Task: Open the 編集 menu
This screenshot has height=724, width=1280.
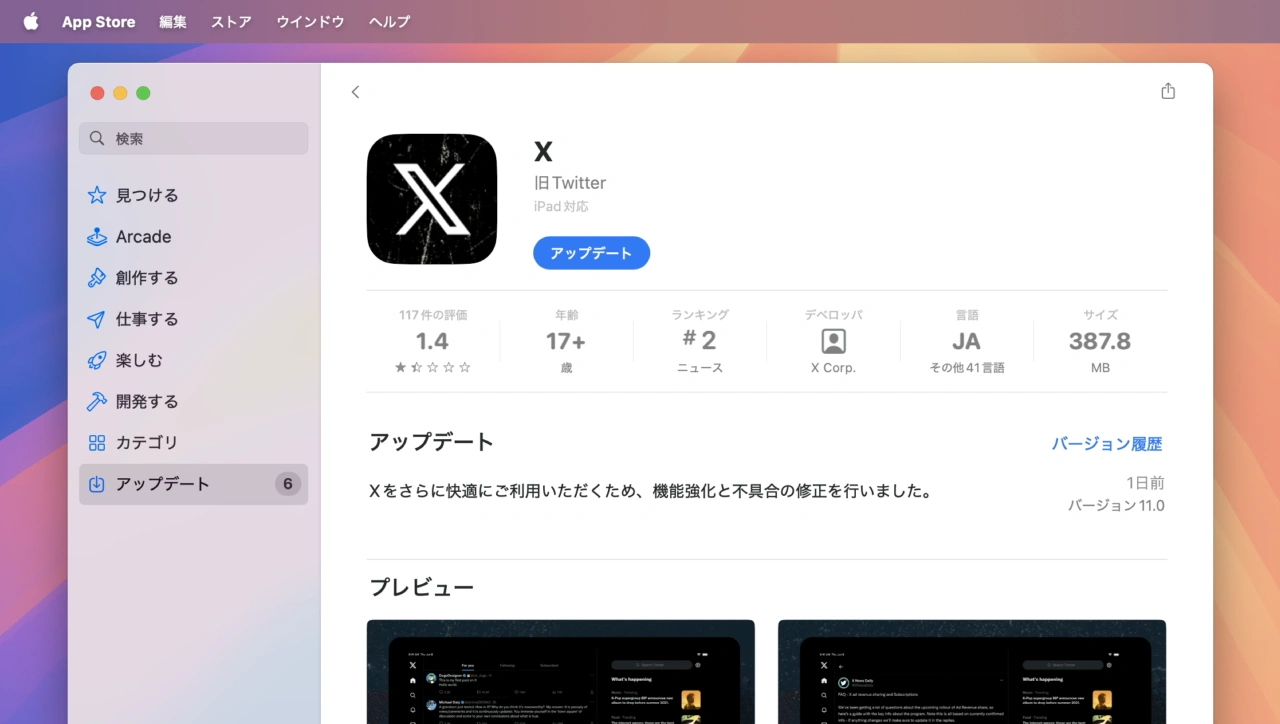Action: click(173, 22)
